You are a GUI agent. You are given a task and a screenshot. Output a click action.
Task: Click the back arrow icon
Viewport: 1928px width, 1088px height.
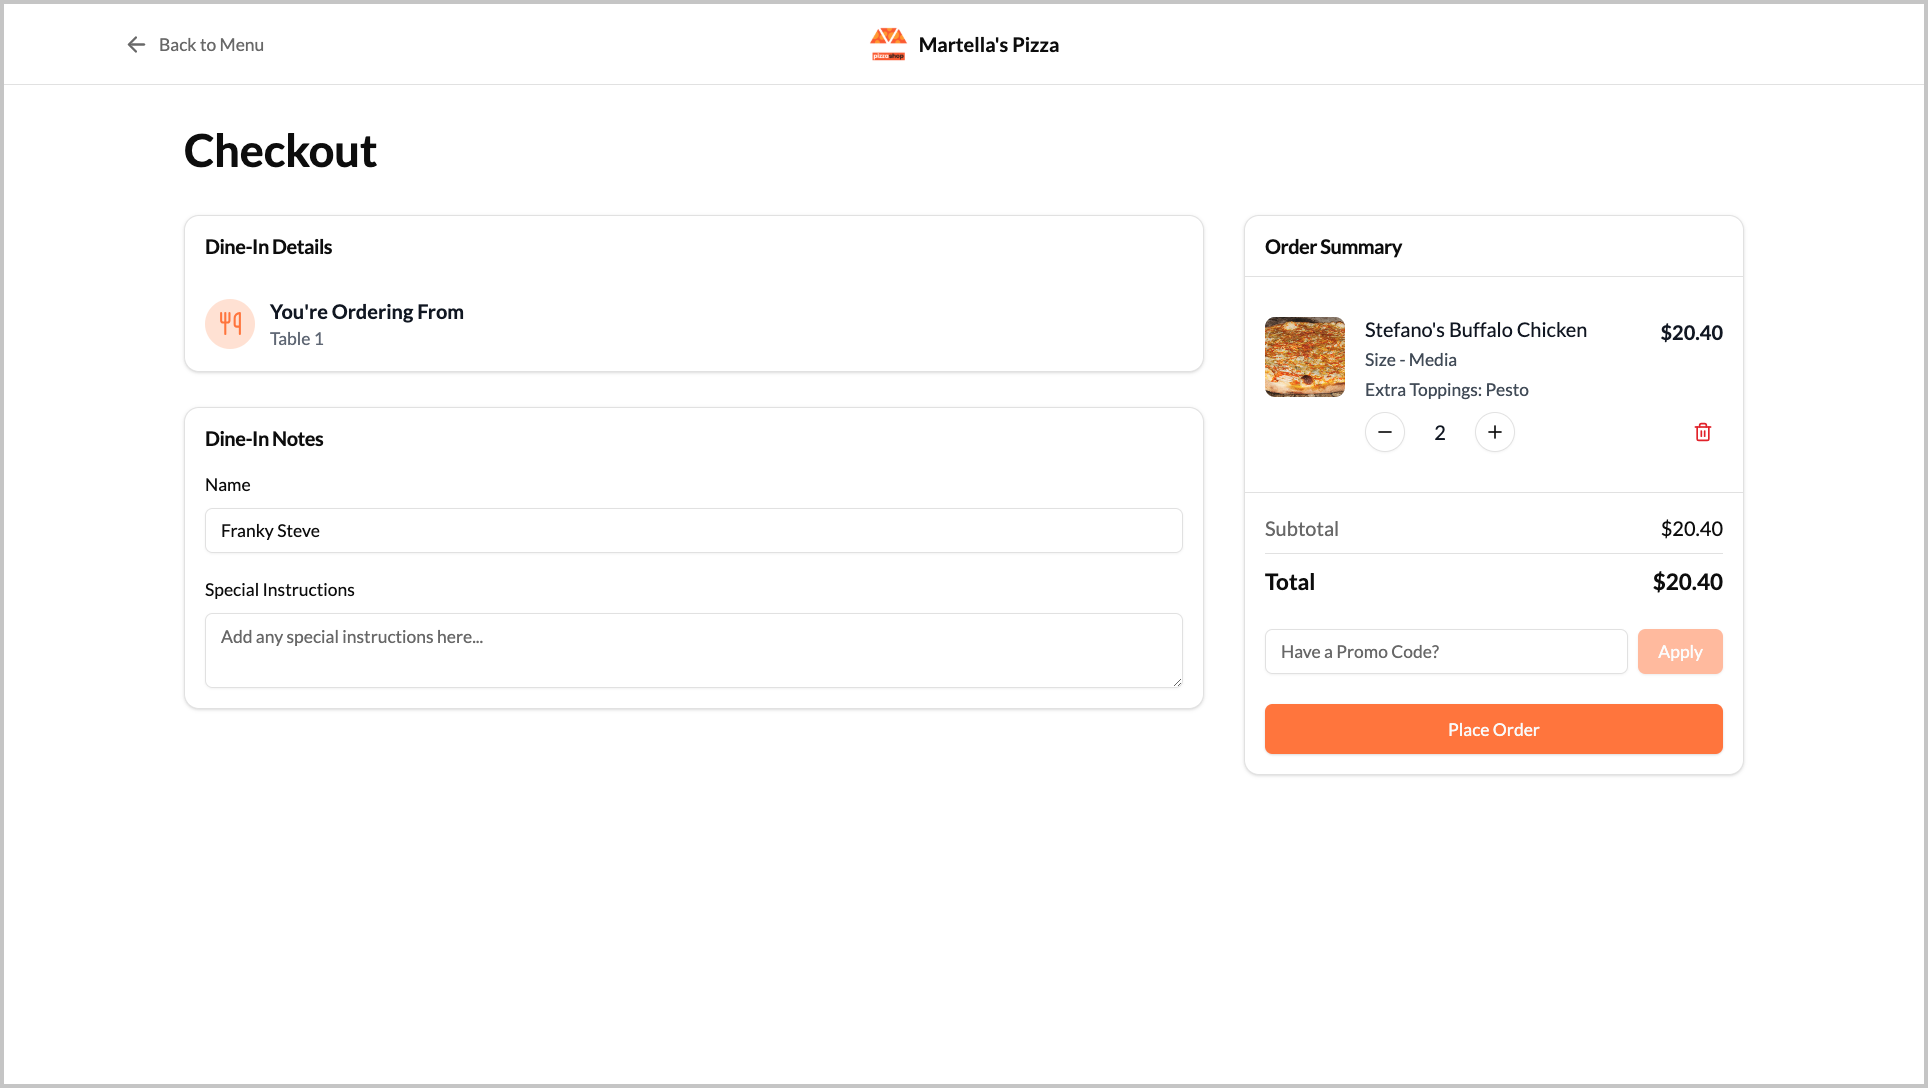(x=136, y=45)
